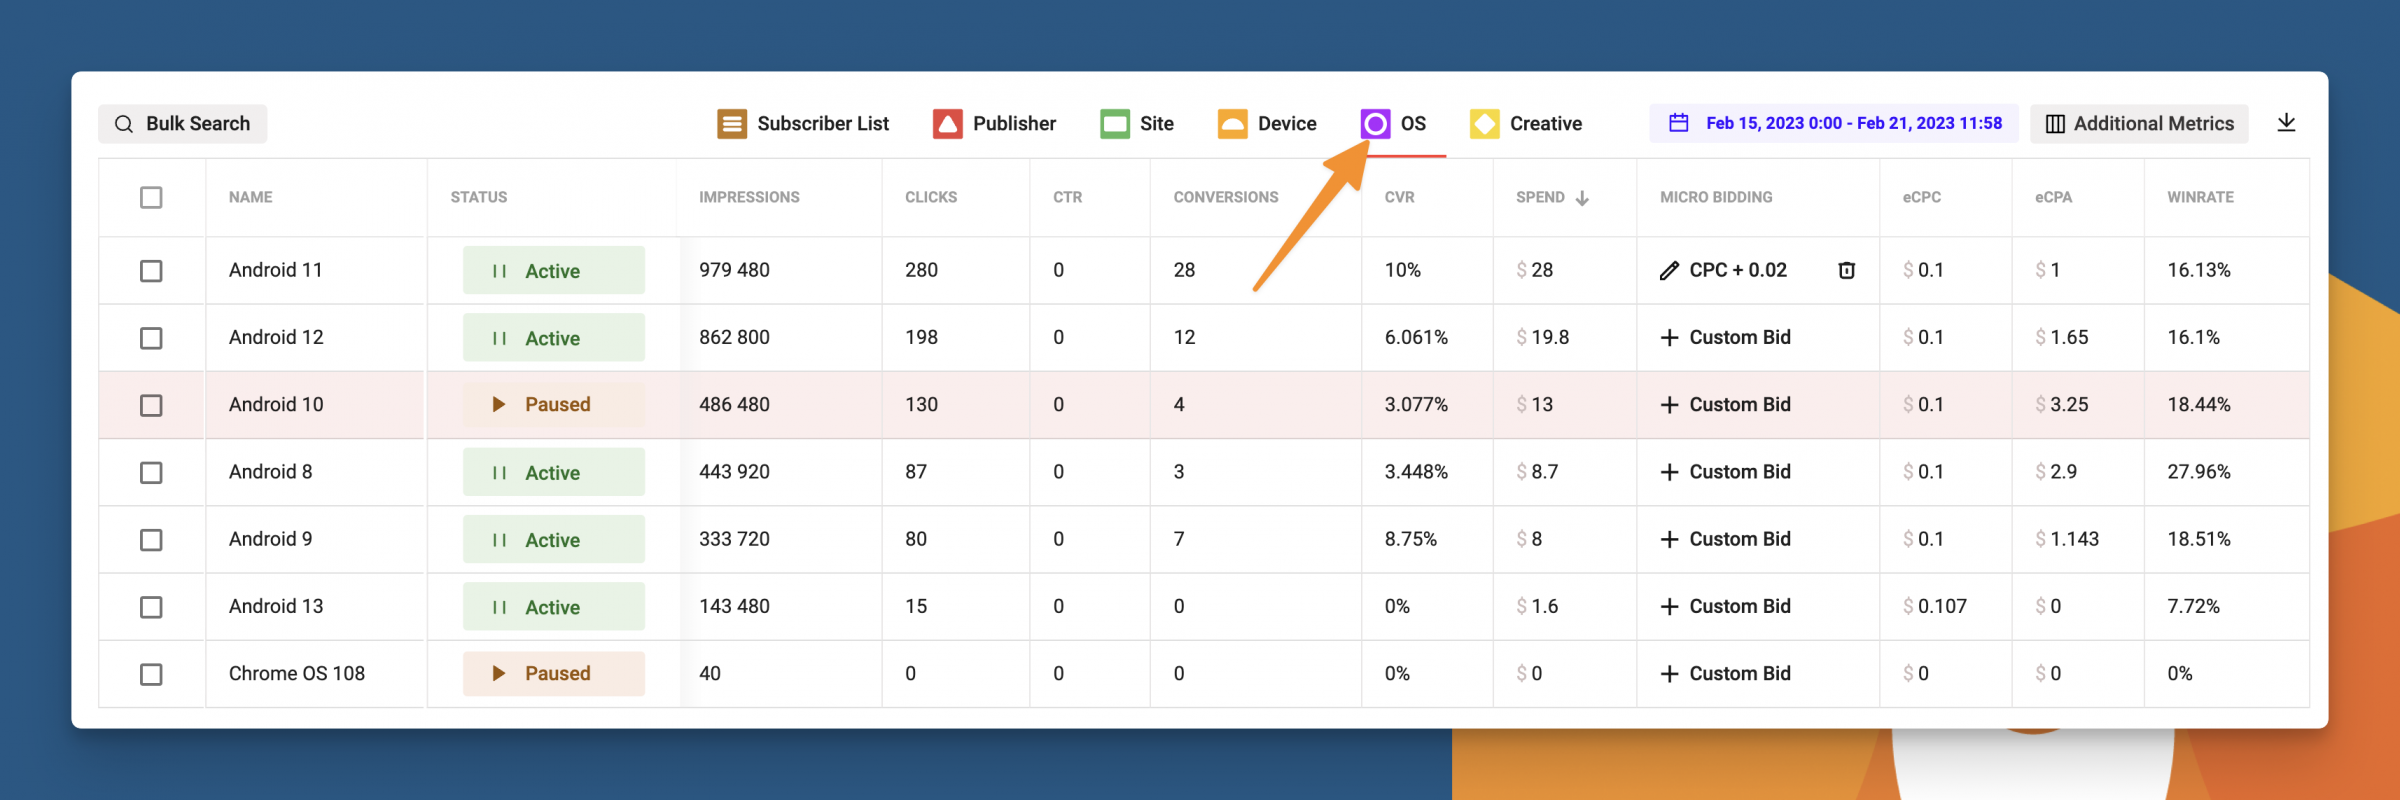Edit the CPC + 0.02 bid pencil
This screenshot has height=800, width=2400.
coord(1669,270)
